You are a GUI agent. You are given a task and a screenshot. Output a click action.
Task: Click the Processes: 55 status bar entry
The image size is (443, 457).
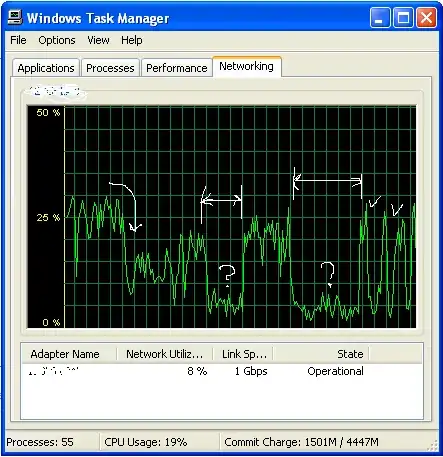point(40,442)
